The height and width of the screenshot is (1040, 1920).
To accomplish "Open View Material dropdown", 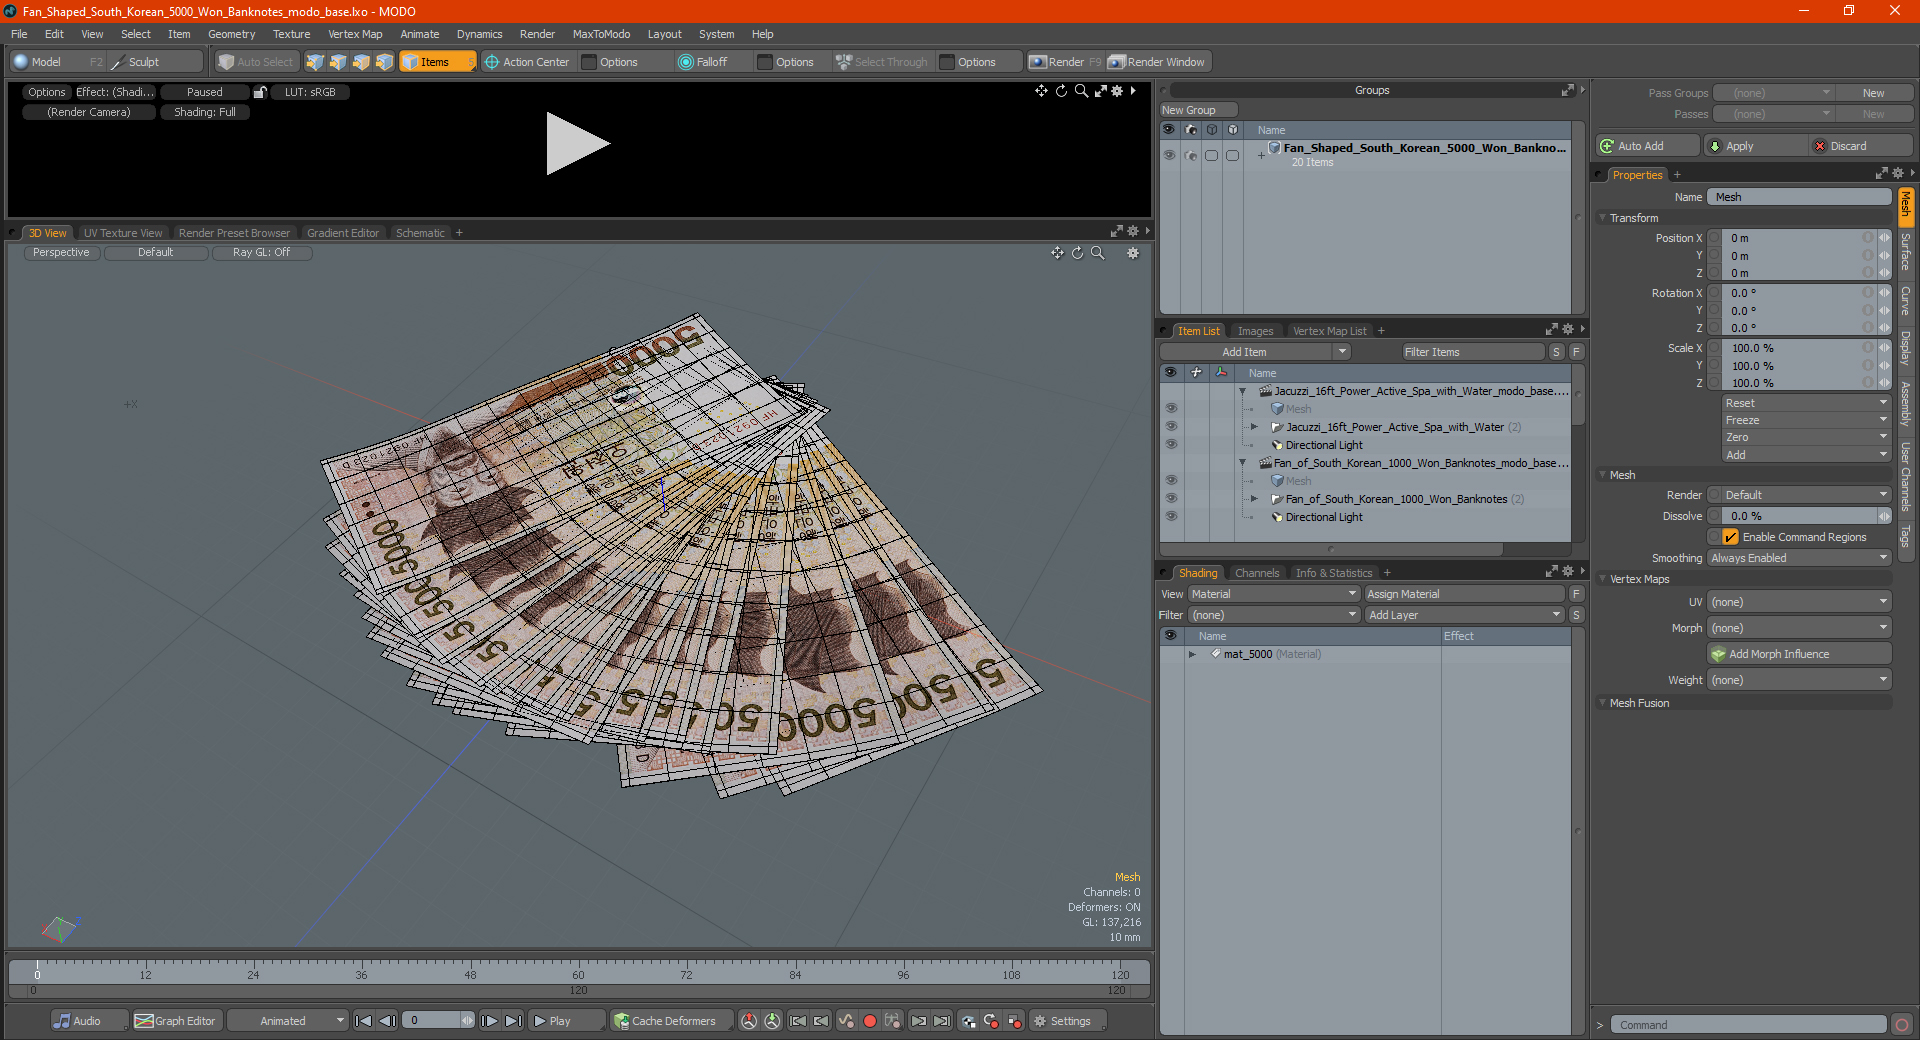I will [x=1274, y=594].
